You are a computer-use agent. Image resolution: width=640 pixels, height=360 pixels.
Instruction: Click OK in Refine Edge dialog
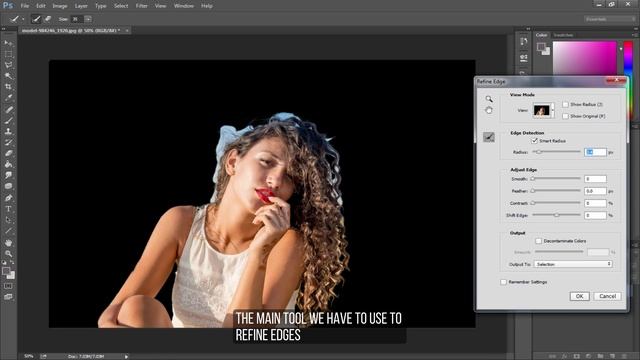coord(579,296)
